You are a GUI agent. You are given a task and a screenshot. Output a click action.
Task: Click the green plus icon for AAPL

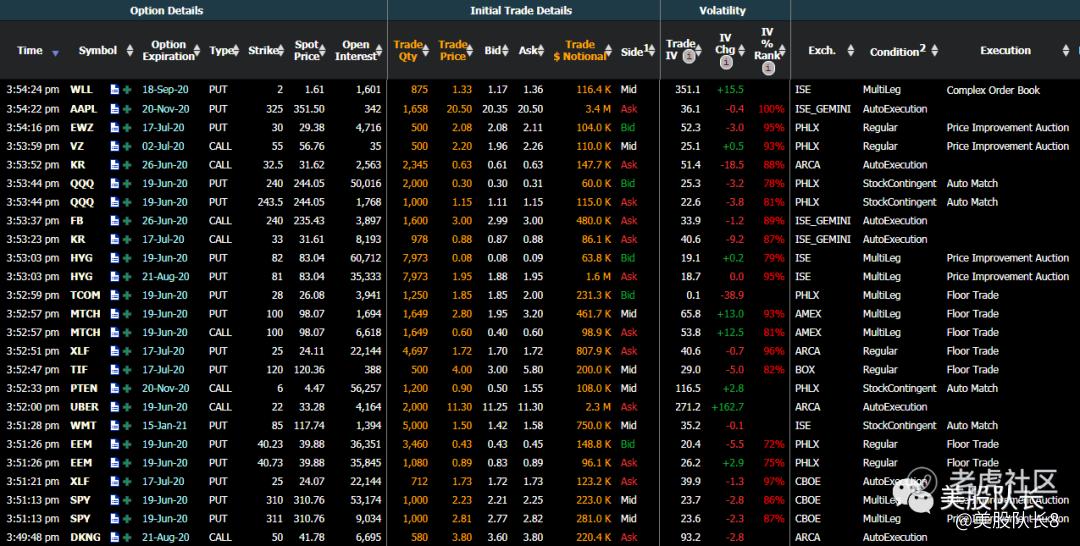[127, 109]
